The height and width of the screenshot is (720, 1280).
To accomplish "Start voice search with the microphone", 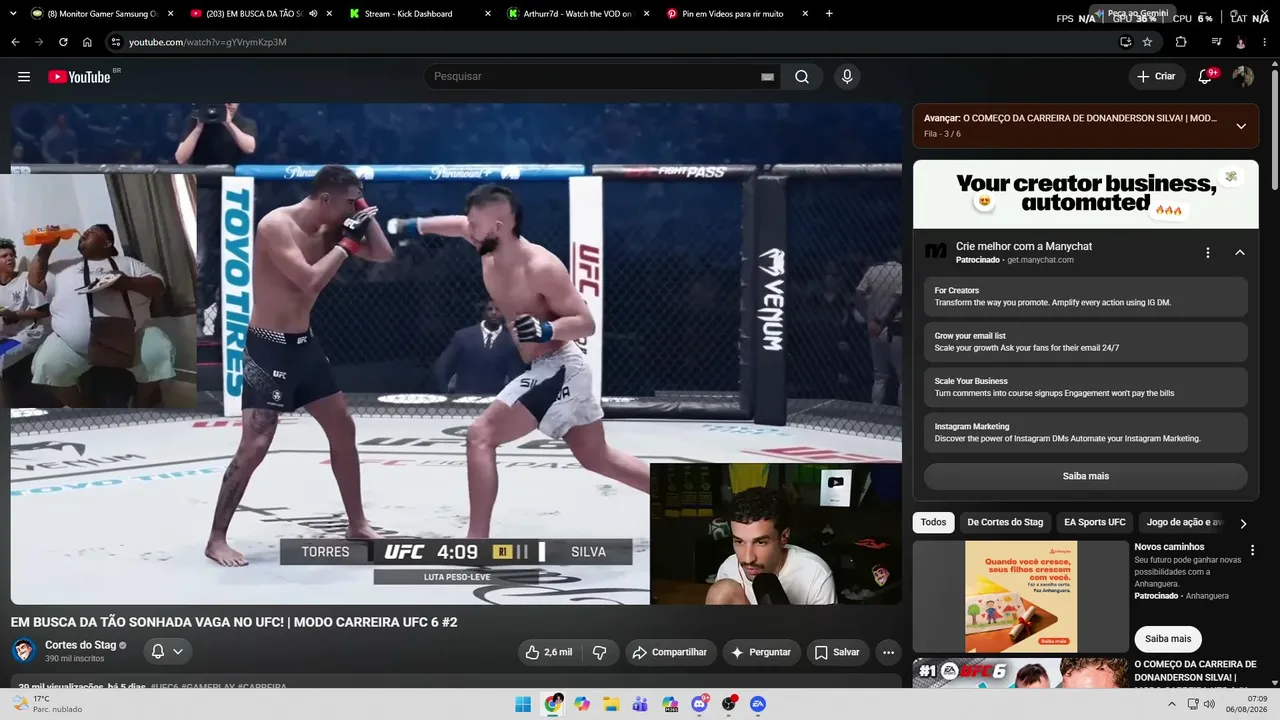I will coord(847,77).
